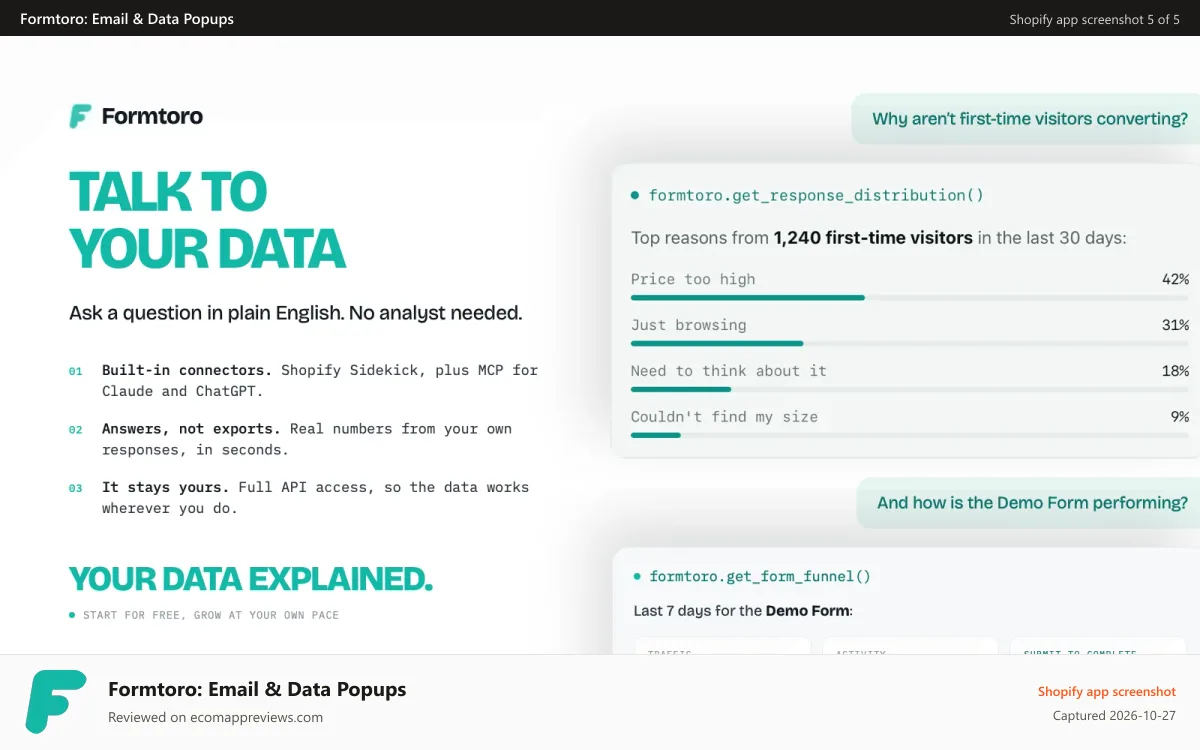The width and height of the screenshot is (1200, 750).
Task: Click the TALK TO YOUR DATA headline
Action: 207,220
